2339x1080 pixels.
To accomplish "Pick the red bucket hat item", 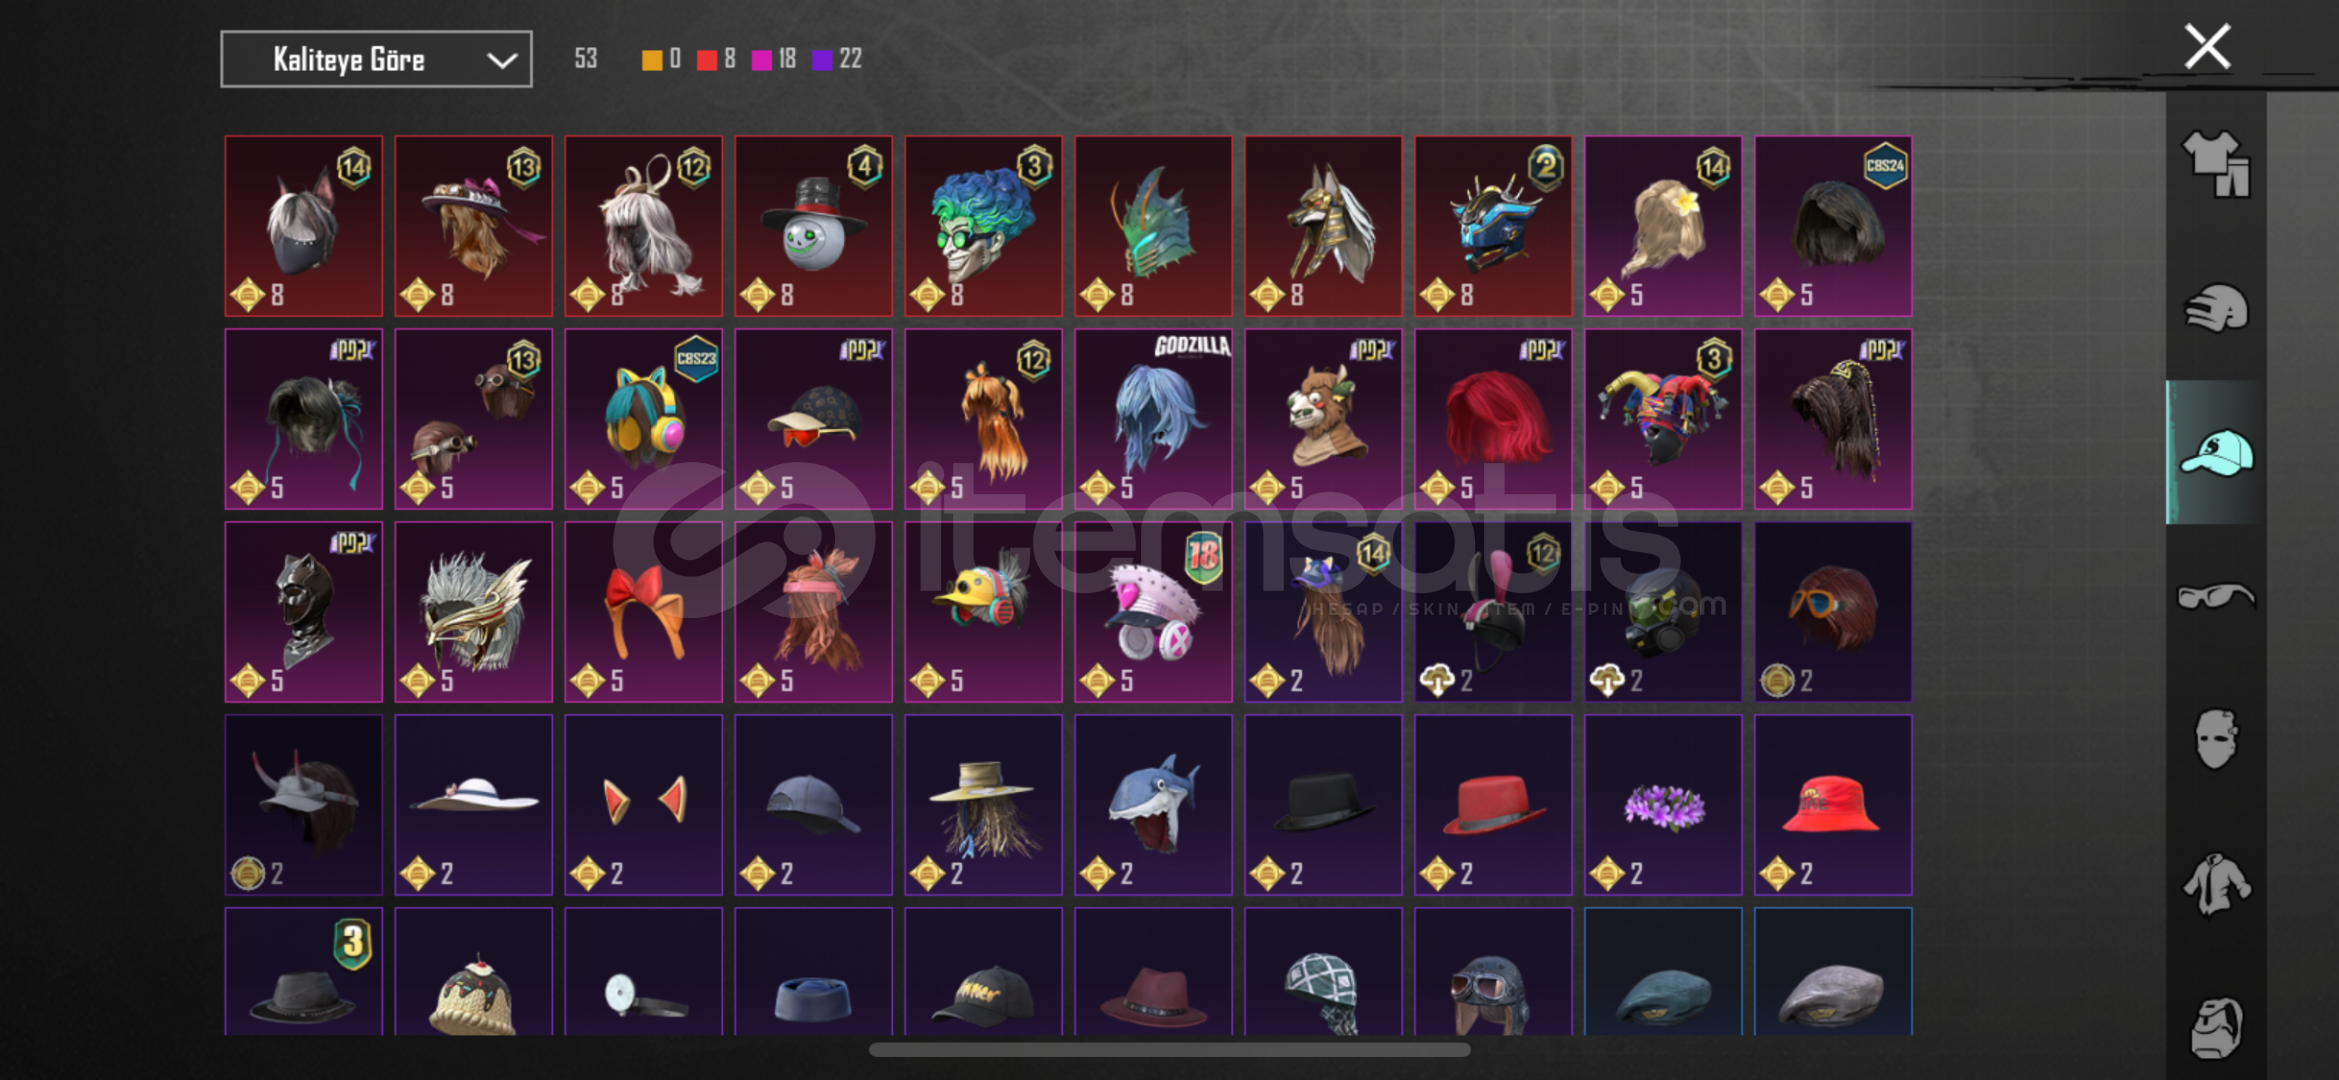I will click(1833, 805).
